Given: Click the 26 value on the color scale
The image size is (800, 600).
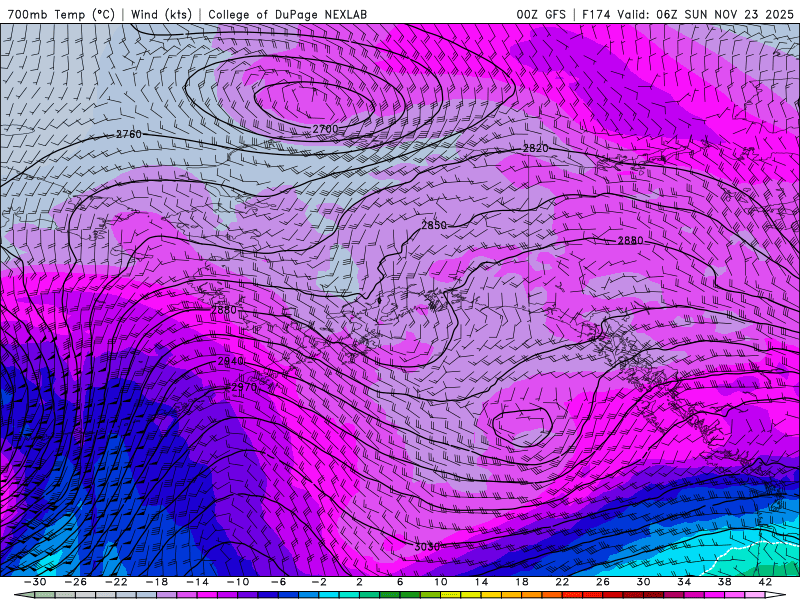Looking at the screenshot, I should (x=602, y=582).
